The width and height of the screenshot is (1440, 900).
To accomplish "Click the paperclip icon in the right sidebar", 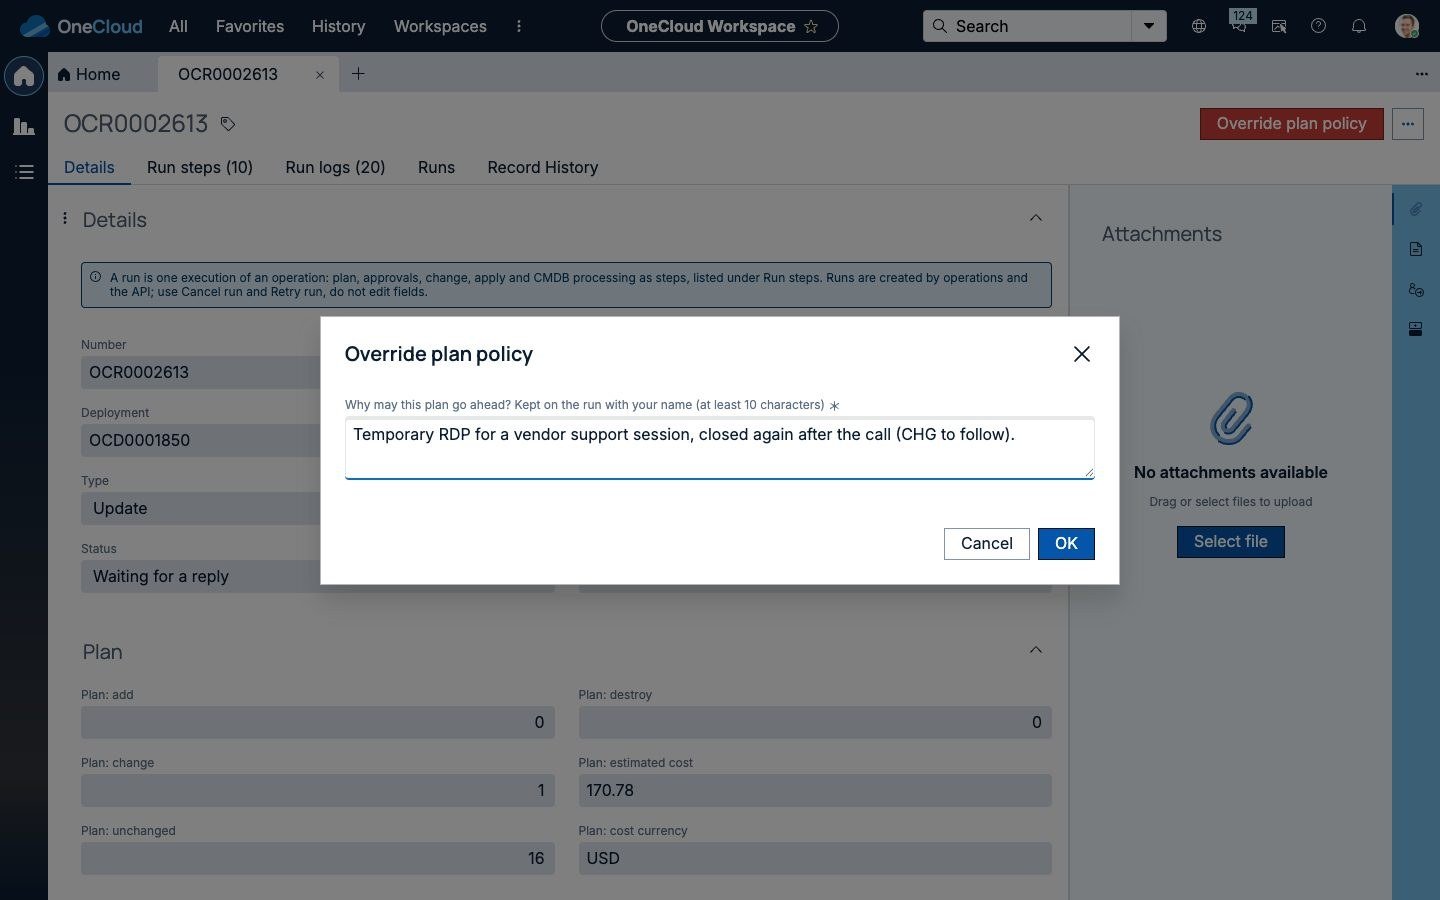I will coord(1416,209).
